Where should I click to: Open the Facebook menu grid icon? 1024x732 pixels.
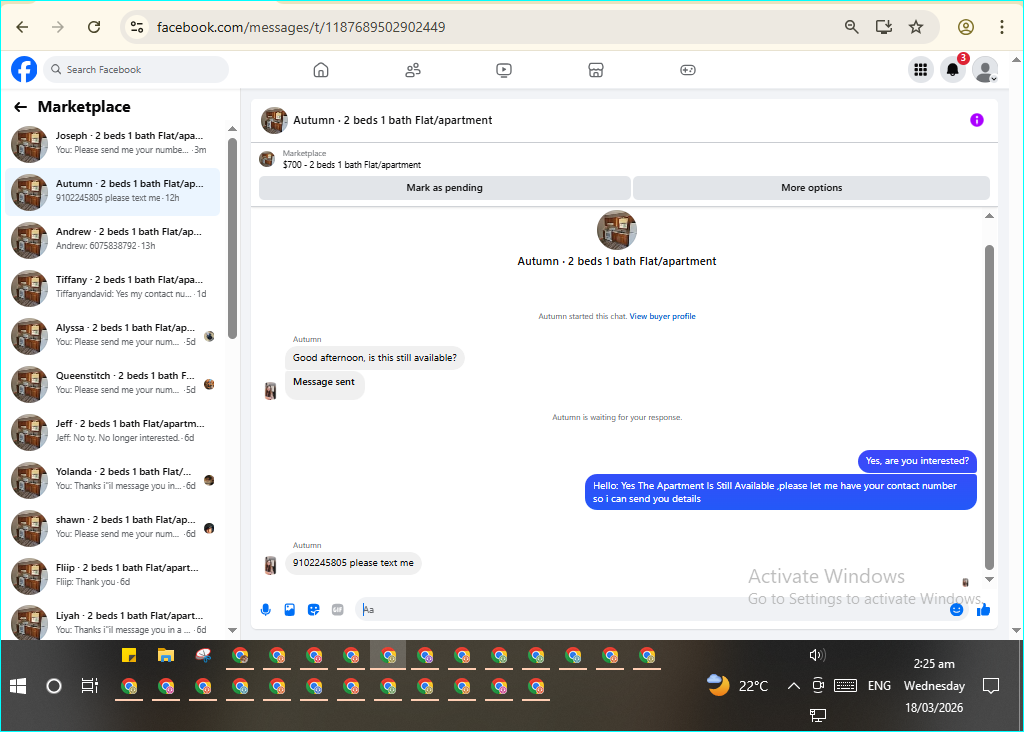coord(921,69)
